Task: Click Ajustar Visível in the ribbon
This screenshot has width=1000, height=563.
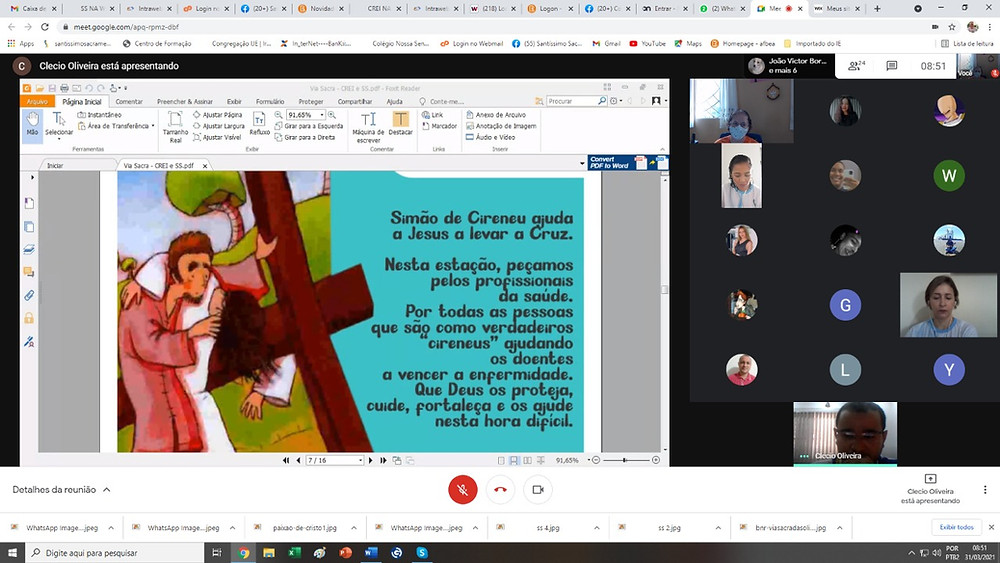Action: click(x=217, y=137)
